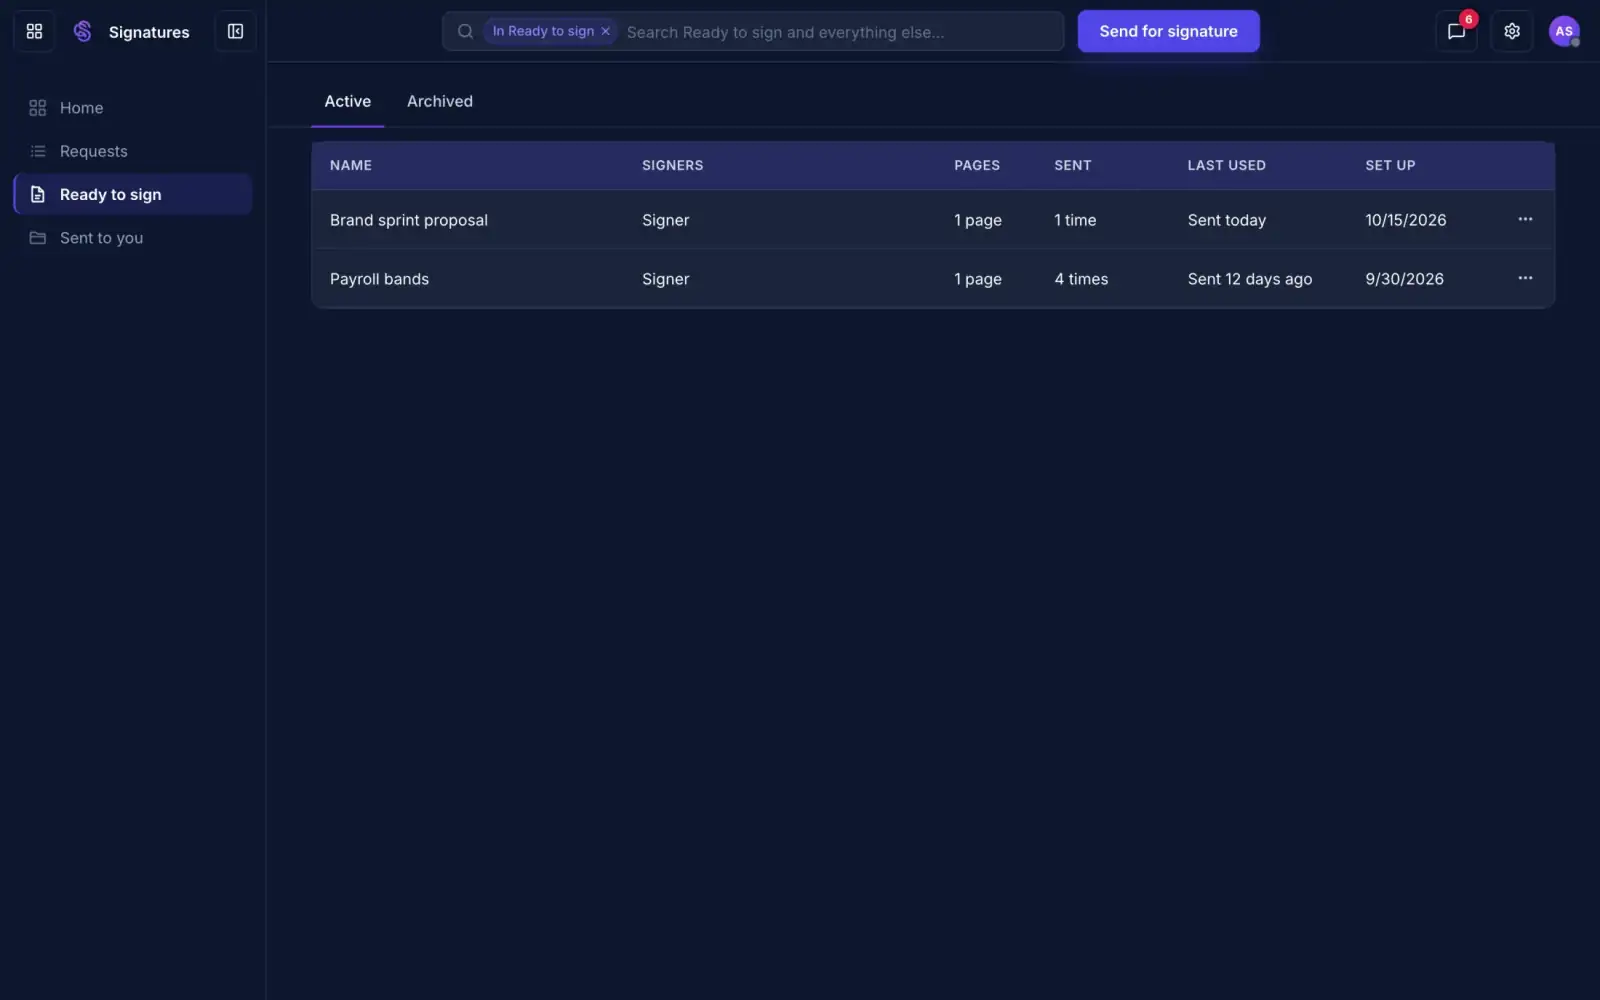Click Signer in Payroll bands row
The image size is (1600, 1000).
pos(666,279)
